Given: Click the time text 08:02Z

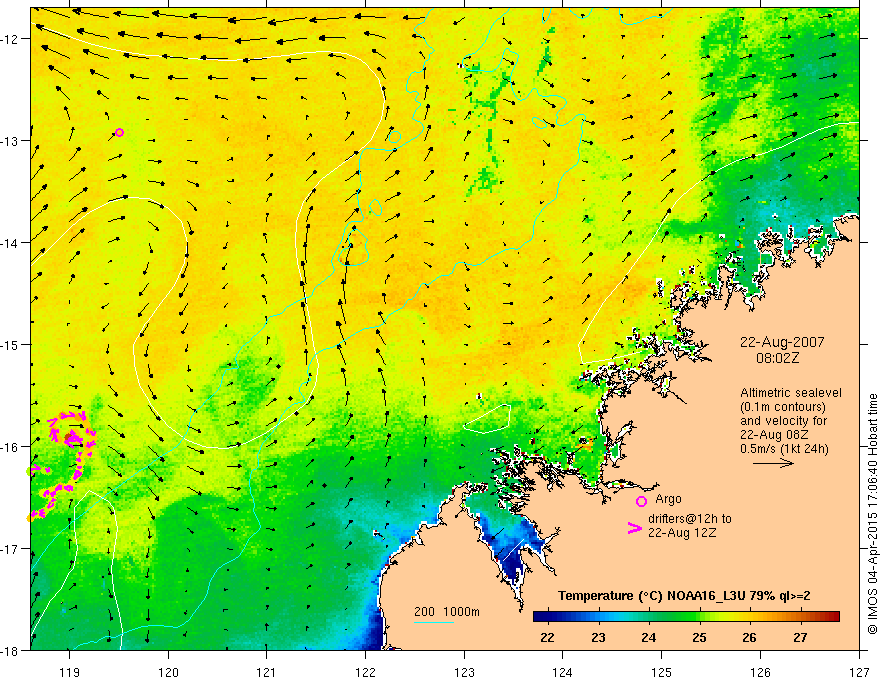Looking at the screenshot, I should (x=777, y=357).
